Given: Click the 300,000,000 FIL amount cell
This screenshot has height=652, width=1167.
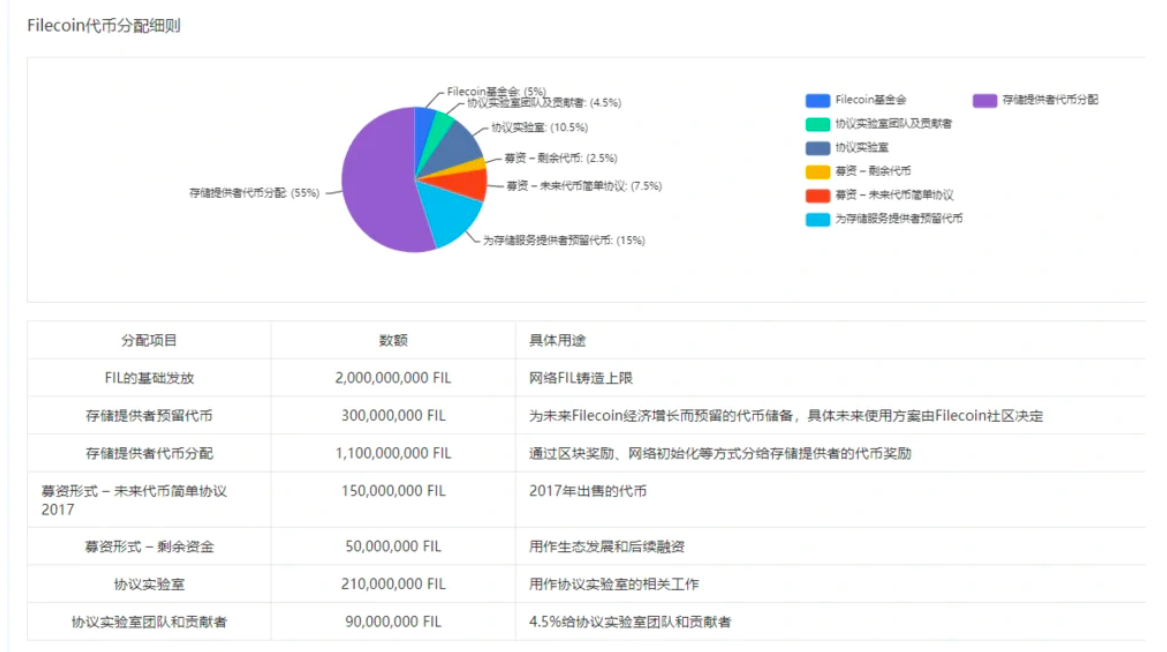Looking at the screenshot, I should pos(393,415).
